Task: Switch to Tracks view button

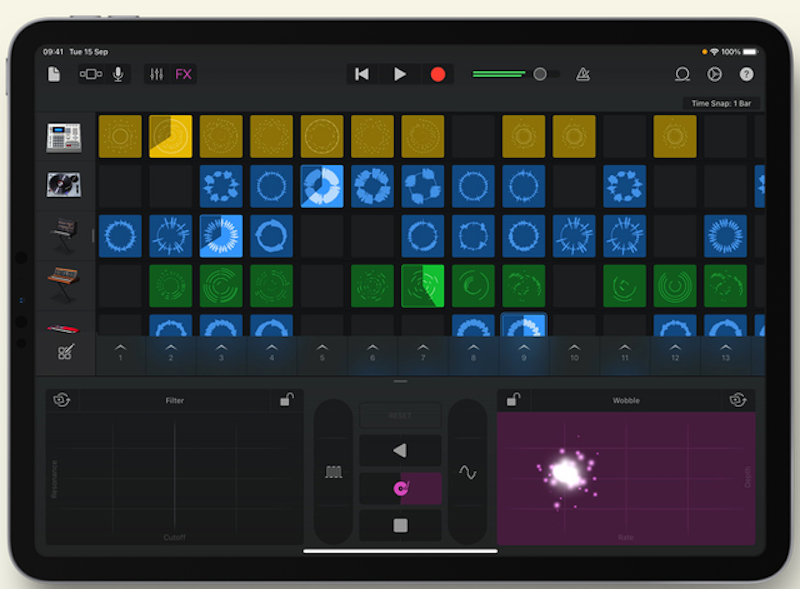Action: 91,75
